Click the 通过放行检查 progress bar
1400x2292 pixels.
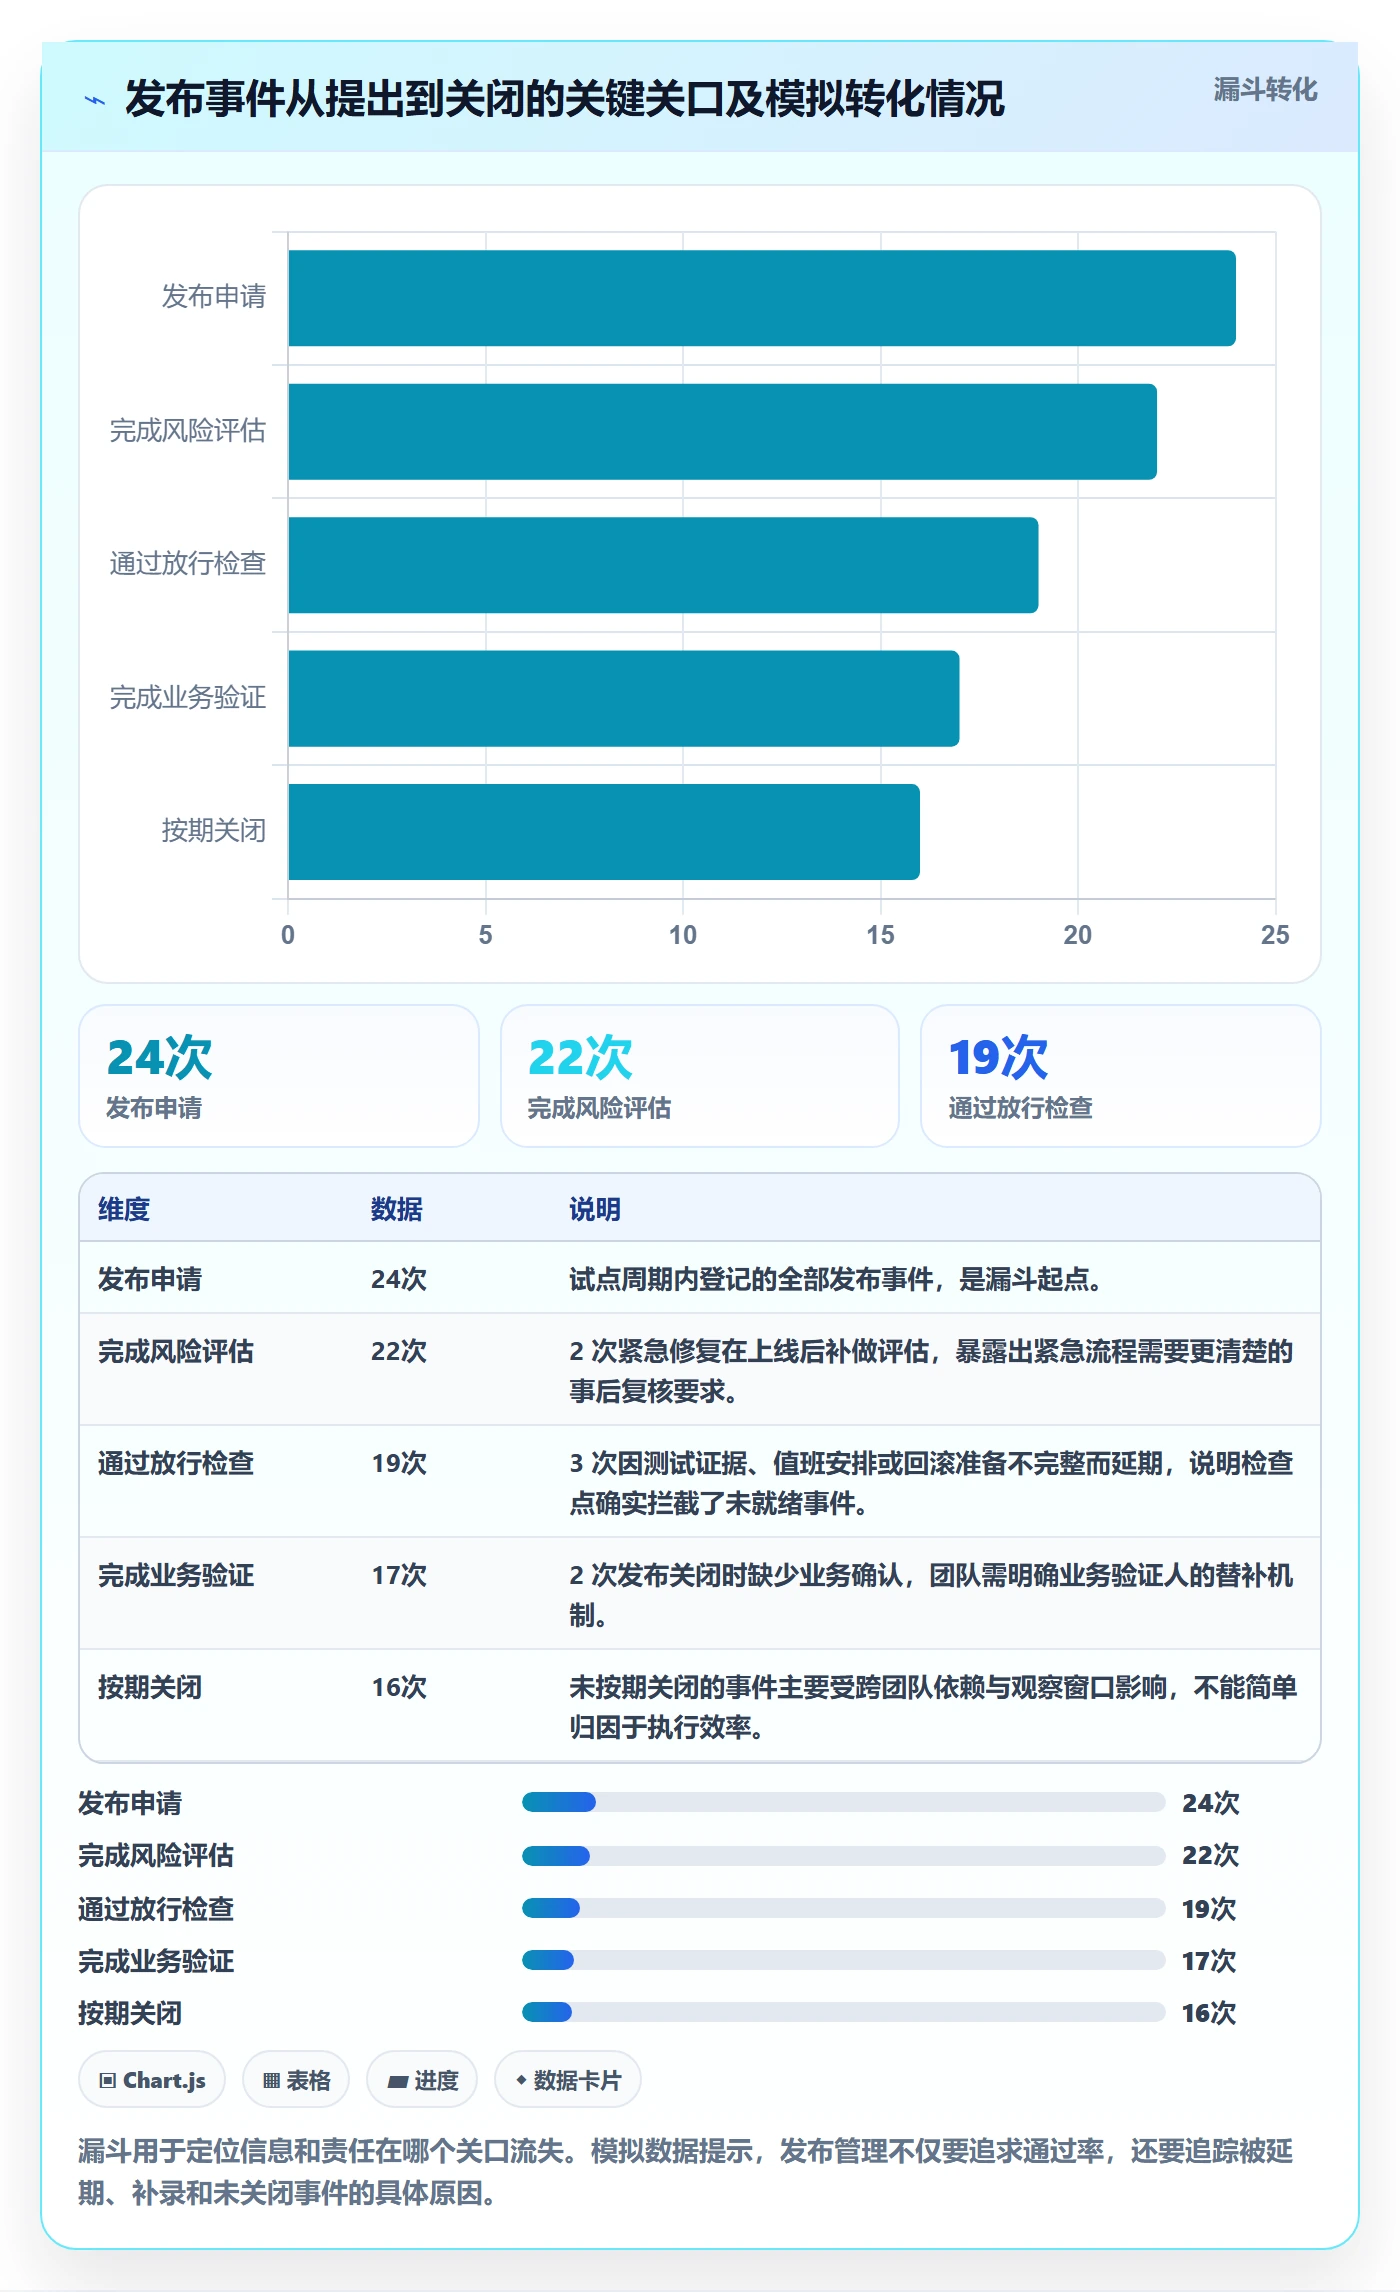(x=843, y=1908)
